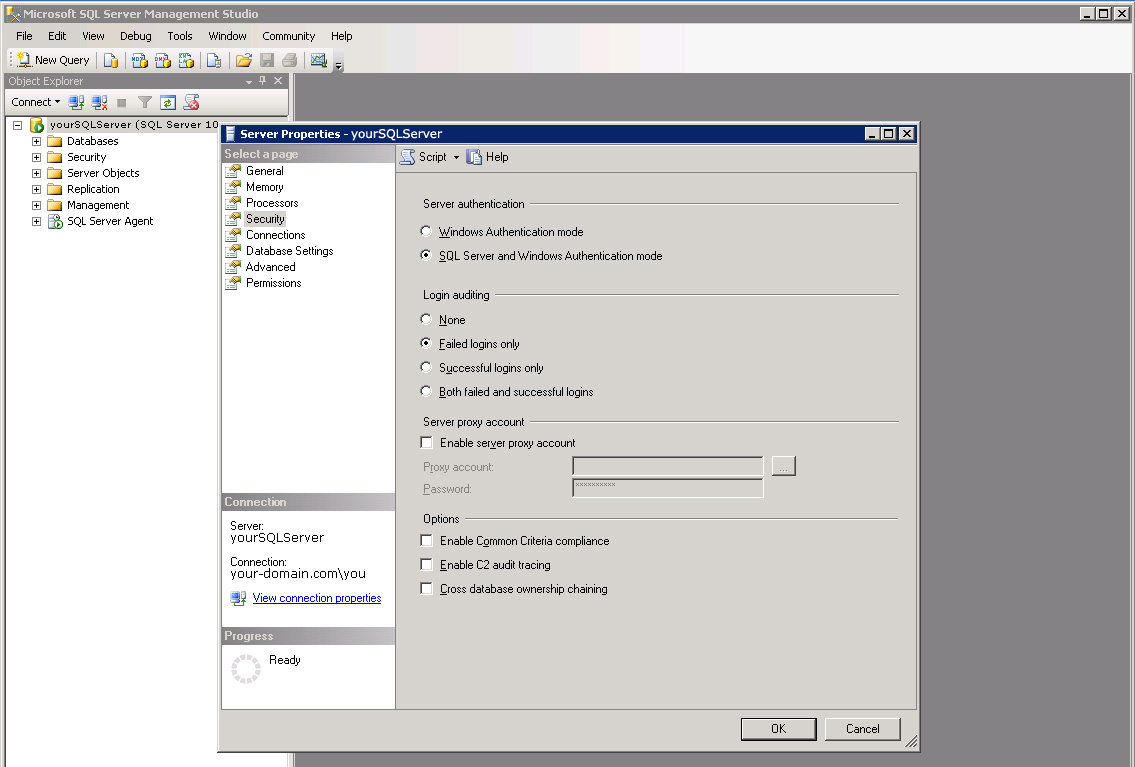The height and width of the screenshot is (767, 1135).
Task: Open Database Engine Query icon
Action: (x=111, y=61)
